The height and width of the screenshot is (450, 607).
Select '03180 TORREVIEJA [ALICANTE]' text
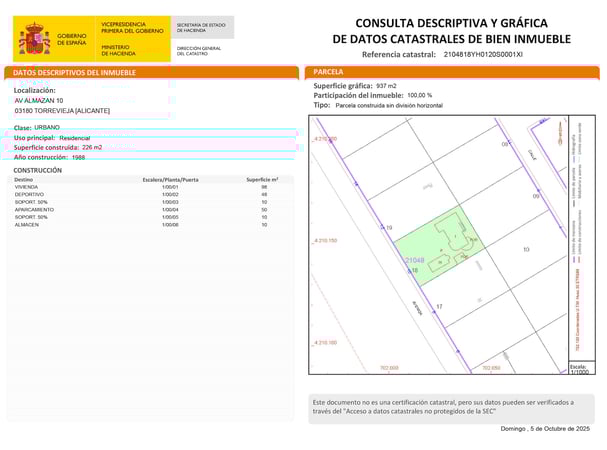(x=62, y=111)
